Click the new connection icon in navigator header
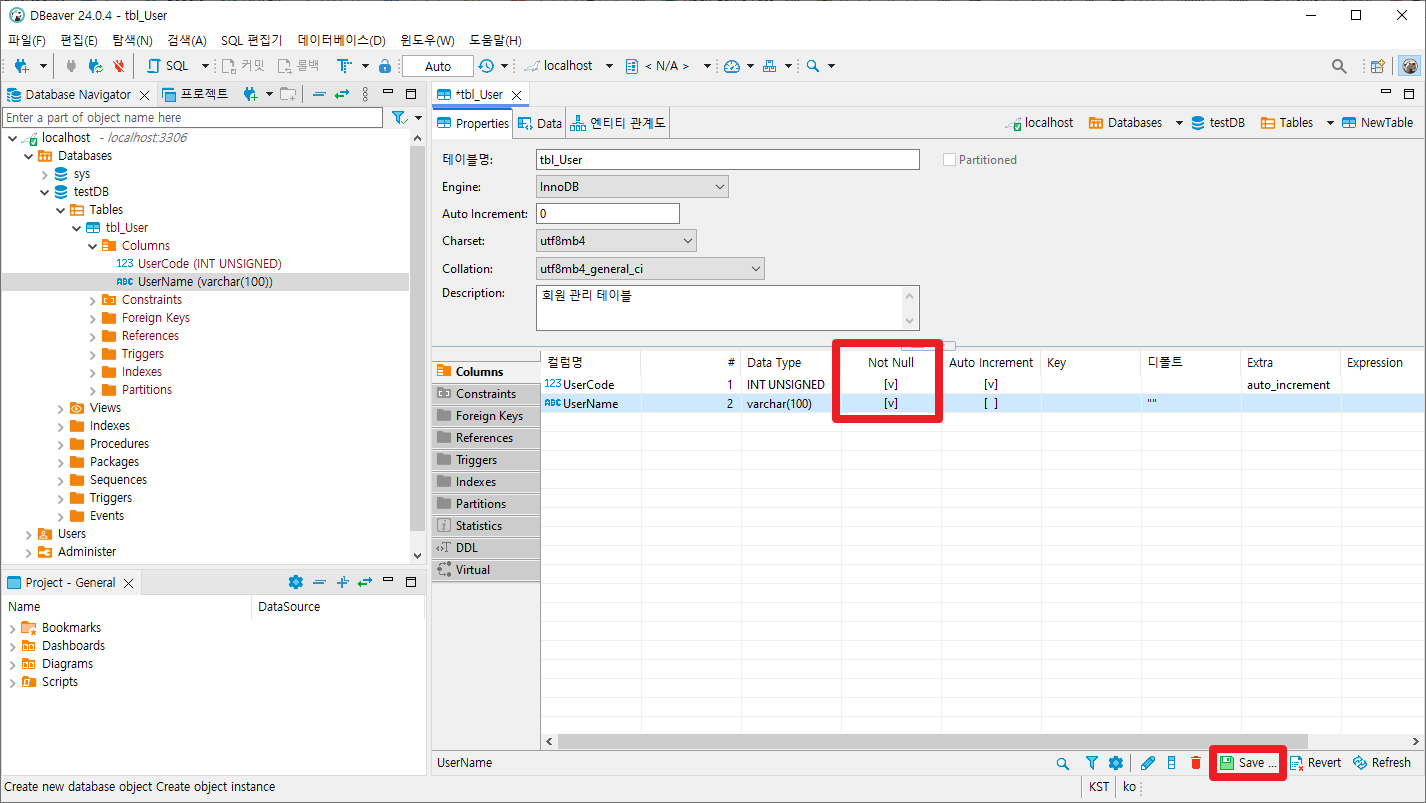Viewport: 1426px width, 803px height. coord(251,94)
